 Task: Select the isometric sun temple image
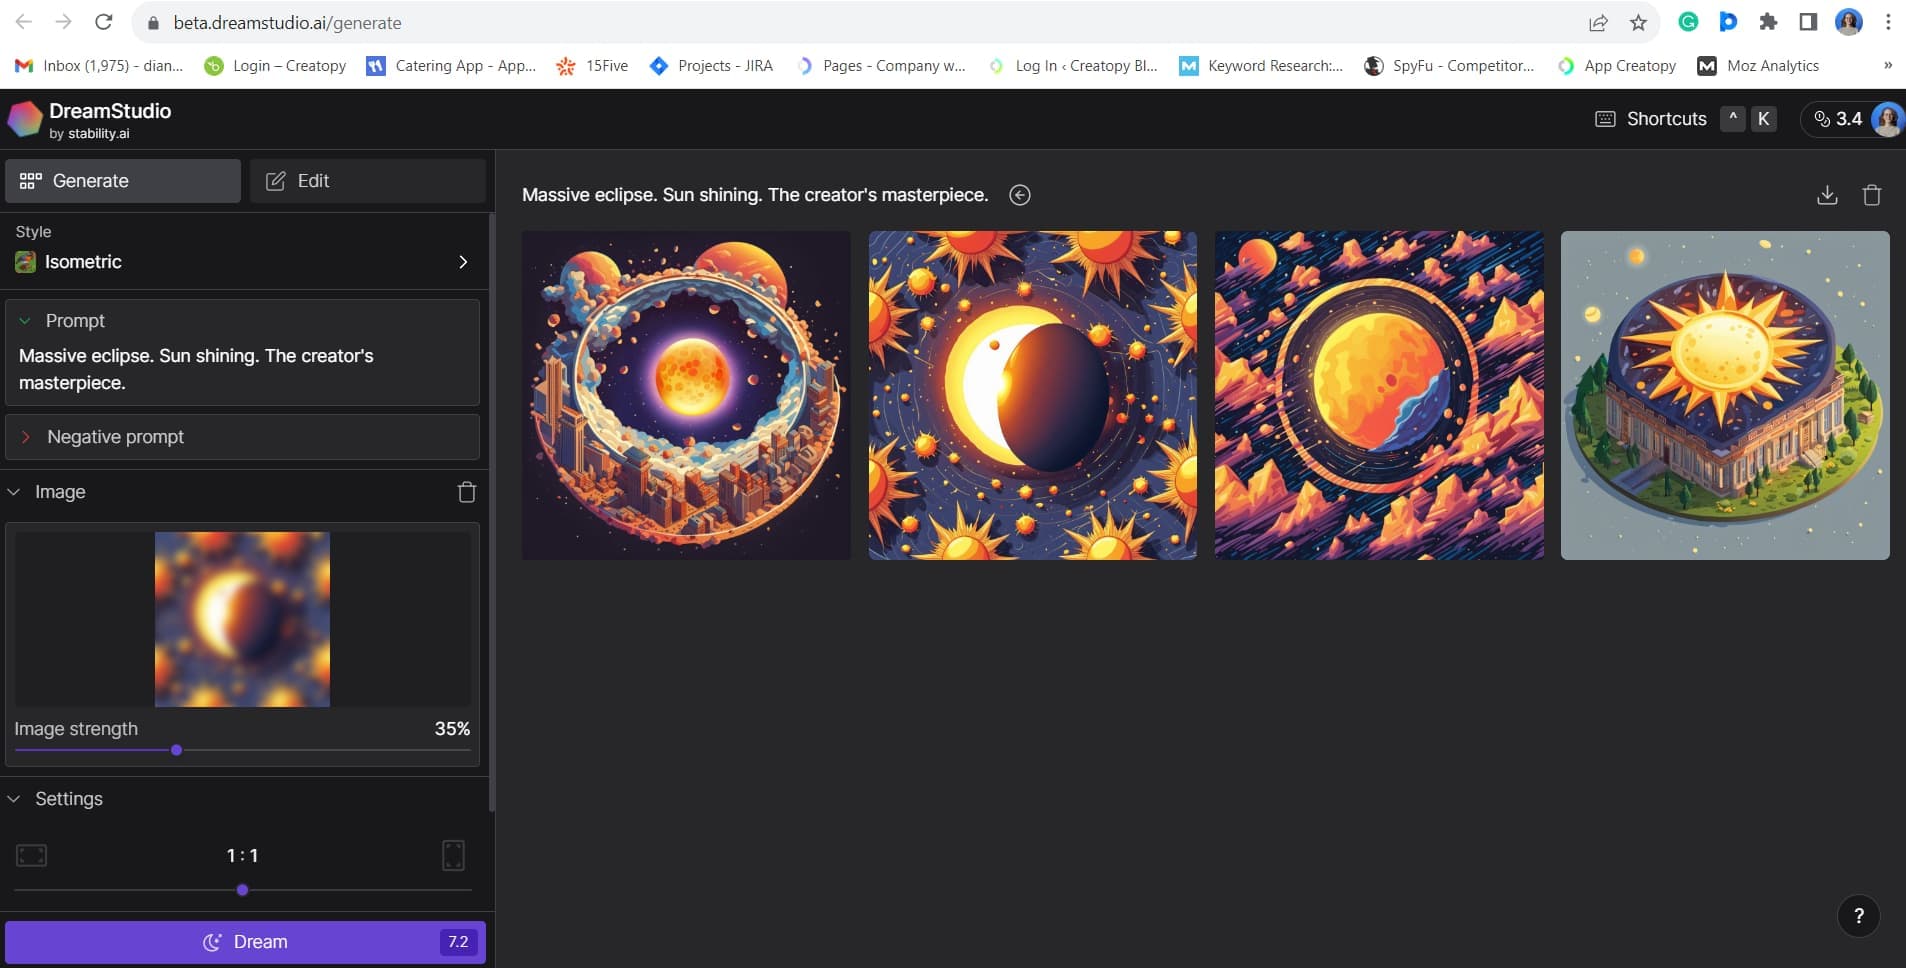(x=1724, y=394)
